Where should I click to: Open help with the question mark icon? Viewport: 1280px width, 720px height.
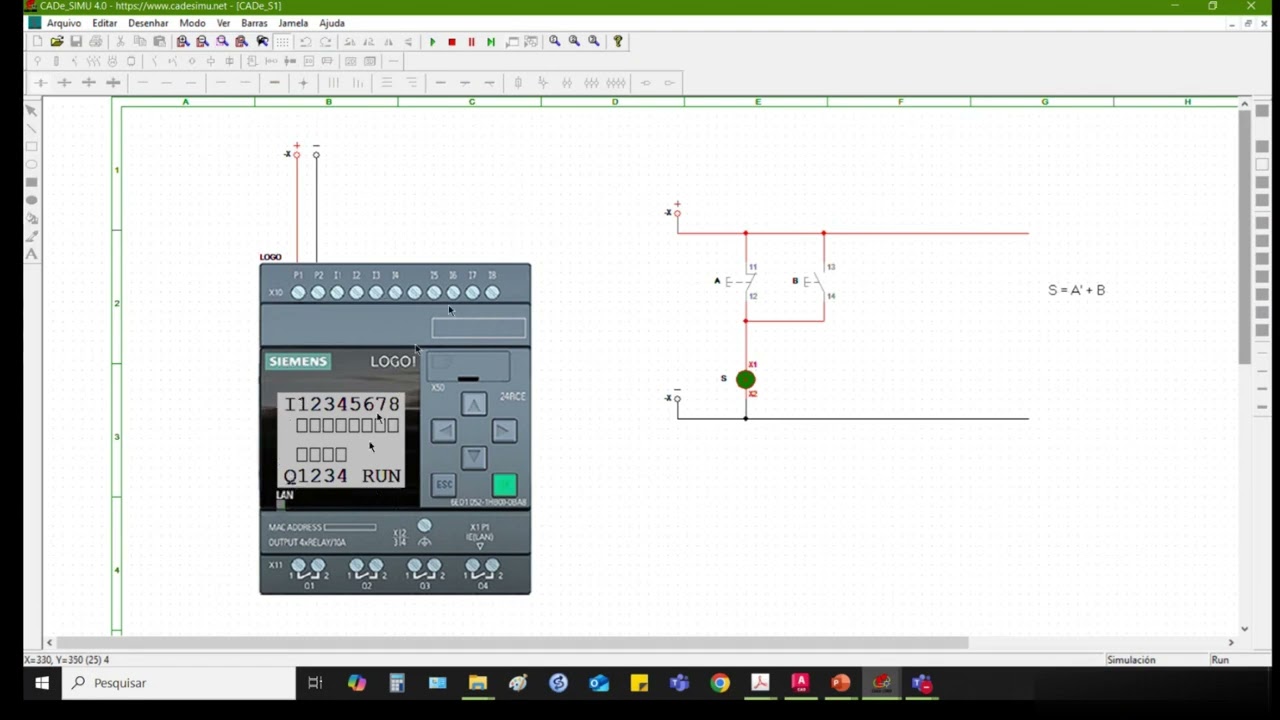pos(618,42)
